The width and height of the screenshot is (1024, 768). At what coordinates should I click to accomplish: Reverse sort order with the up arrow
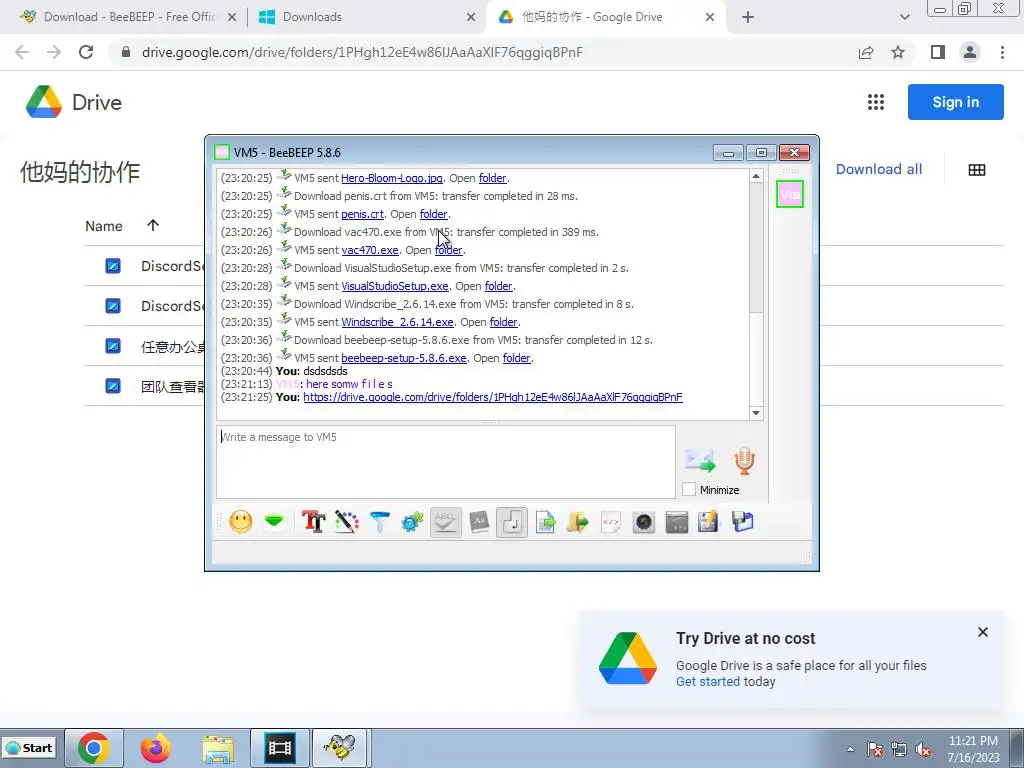point(153,225)
